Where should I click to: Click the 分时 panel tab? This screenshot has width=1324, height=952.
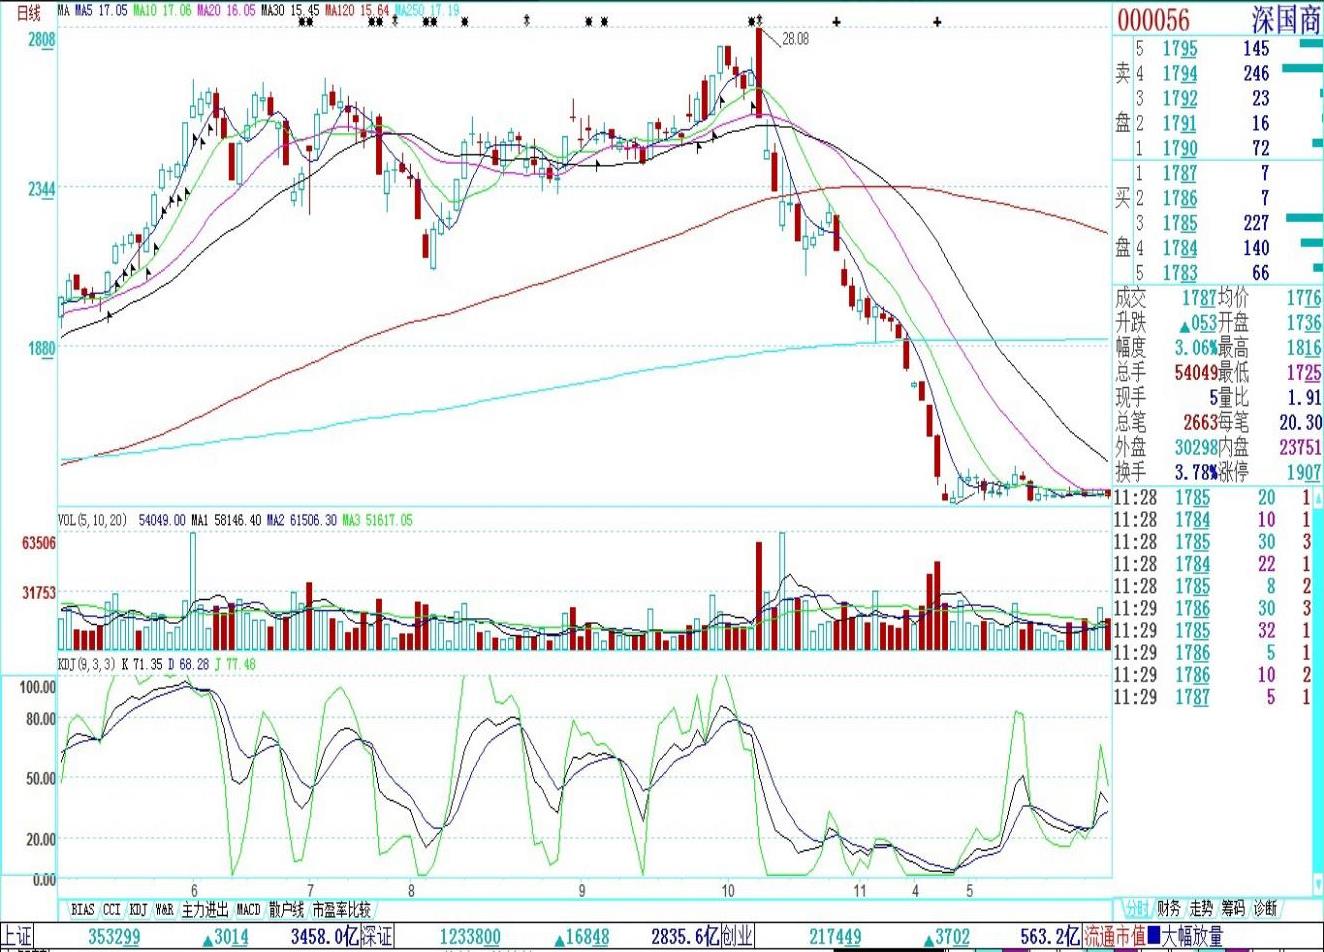coord(1135,908)
